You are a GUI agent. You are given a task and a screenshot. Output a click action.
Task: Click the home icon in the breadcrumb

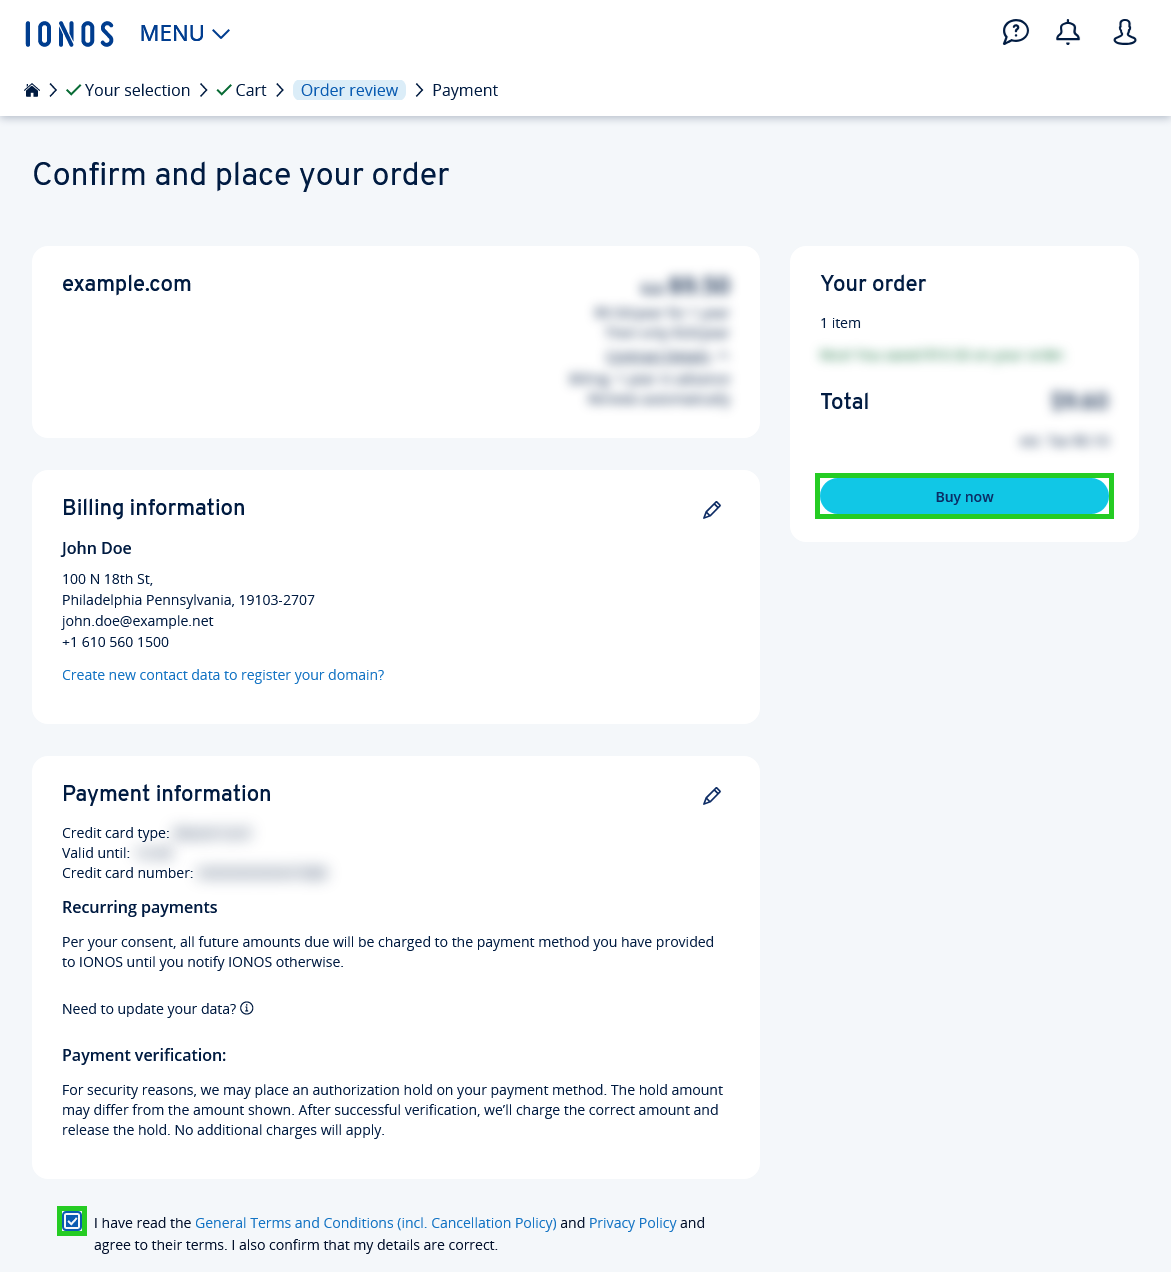point(31,89)
